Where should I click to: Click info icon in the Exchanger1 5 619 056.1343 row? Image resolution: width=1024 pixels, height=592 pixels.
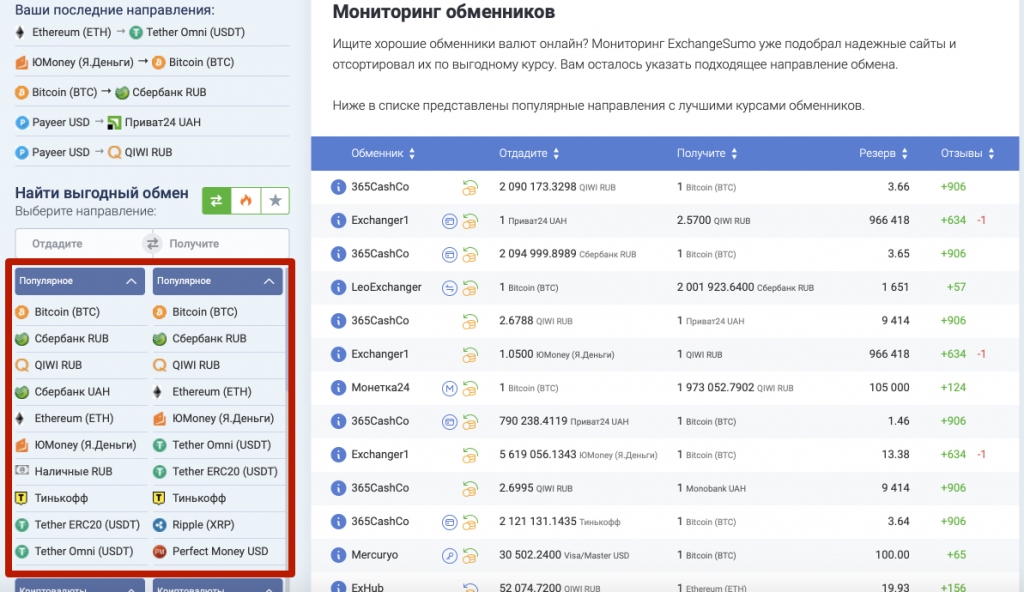pyautogui.click(x=338, y=455)
